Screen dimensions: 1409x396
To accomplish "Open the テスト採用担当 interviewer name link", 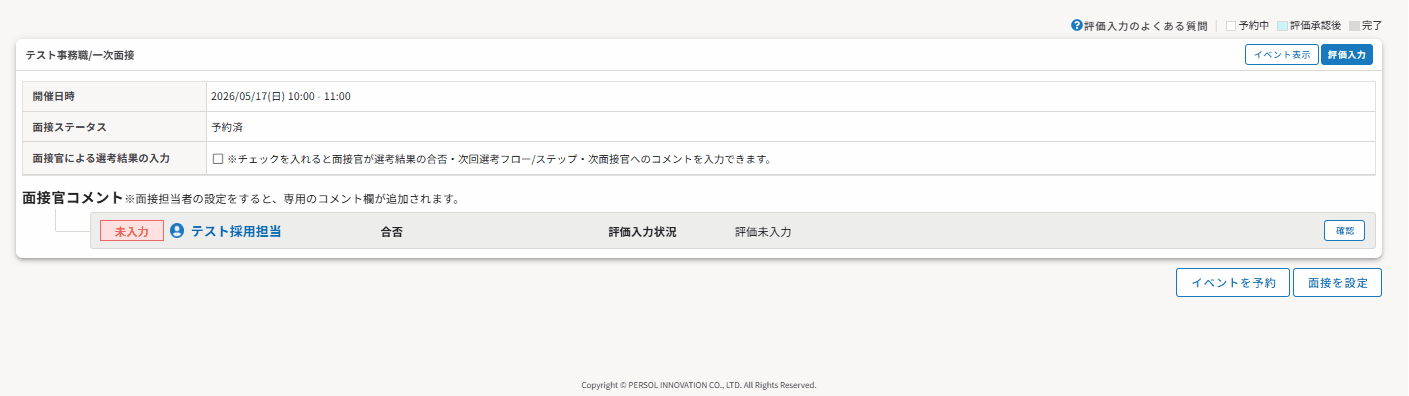I will coord(236,231).
